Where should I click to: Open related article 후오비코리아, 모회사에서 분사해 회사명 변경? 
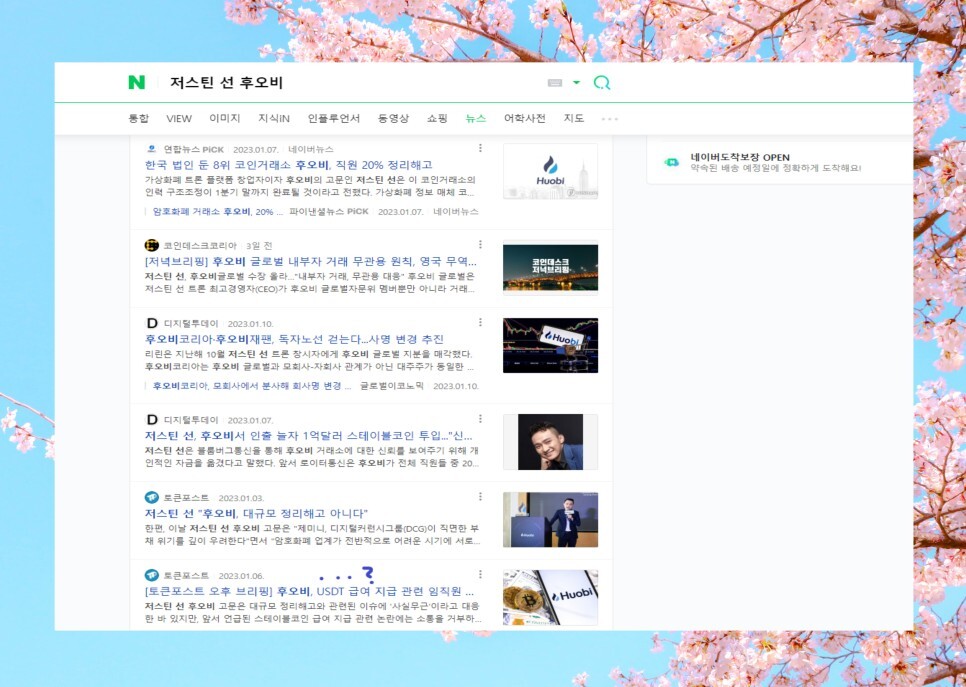251,386
